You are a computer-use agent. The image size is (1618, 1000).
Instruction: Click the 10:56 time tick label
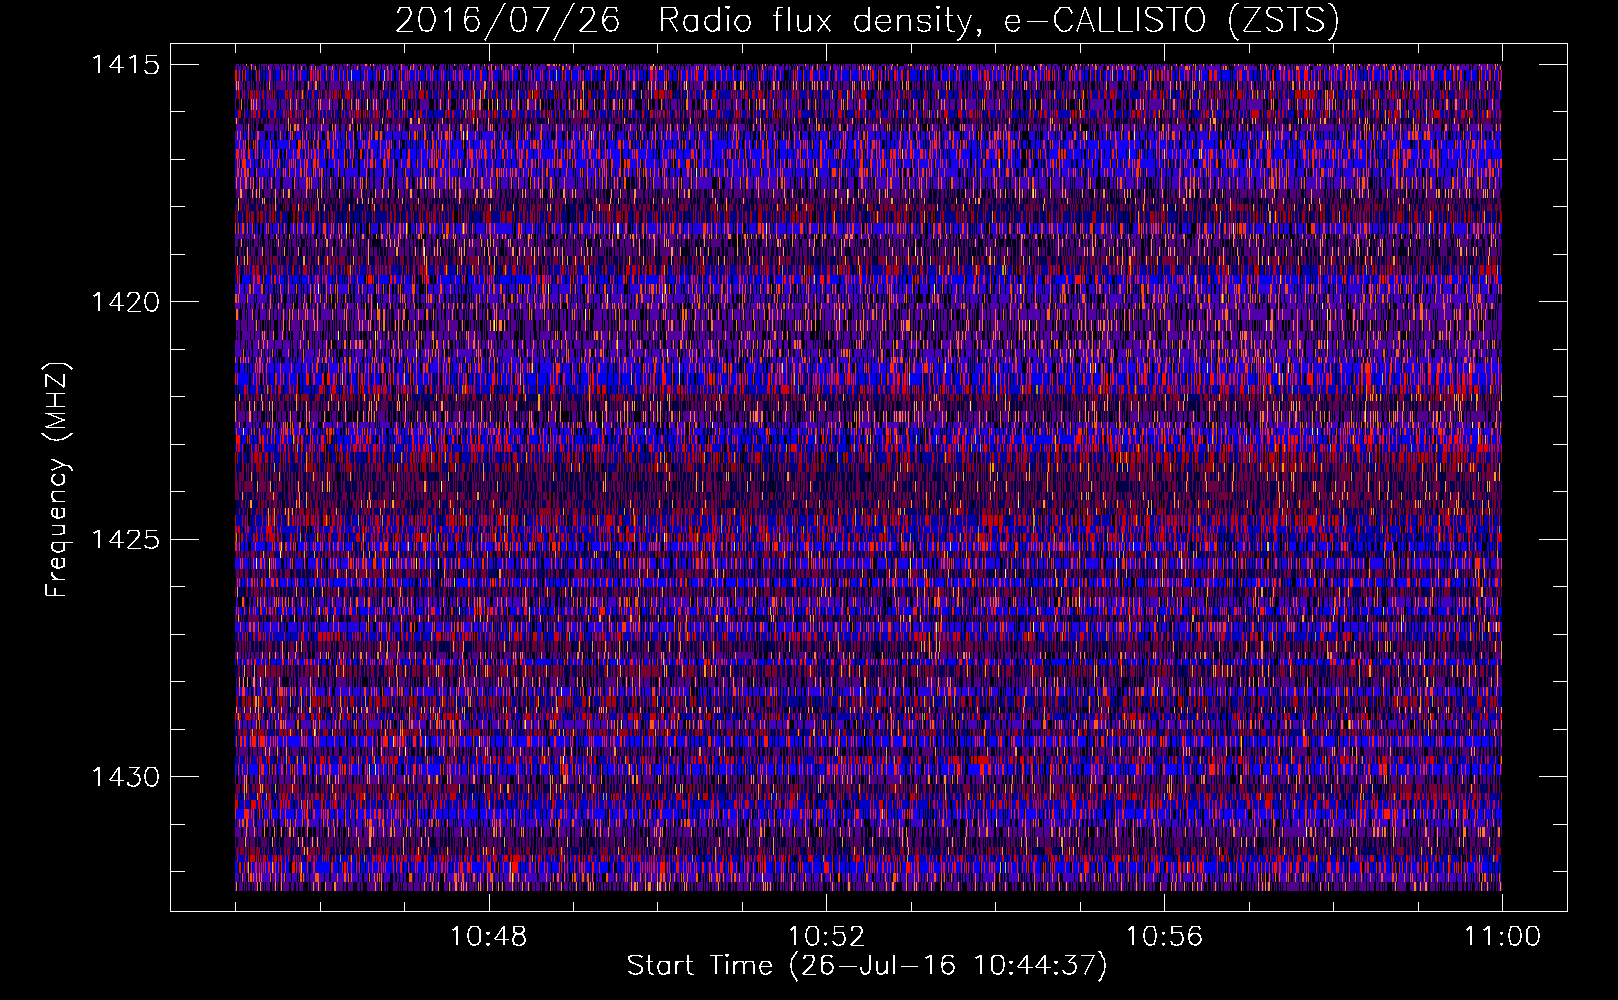point(1165,937)
